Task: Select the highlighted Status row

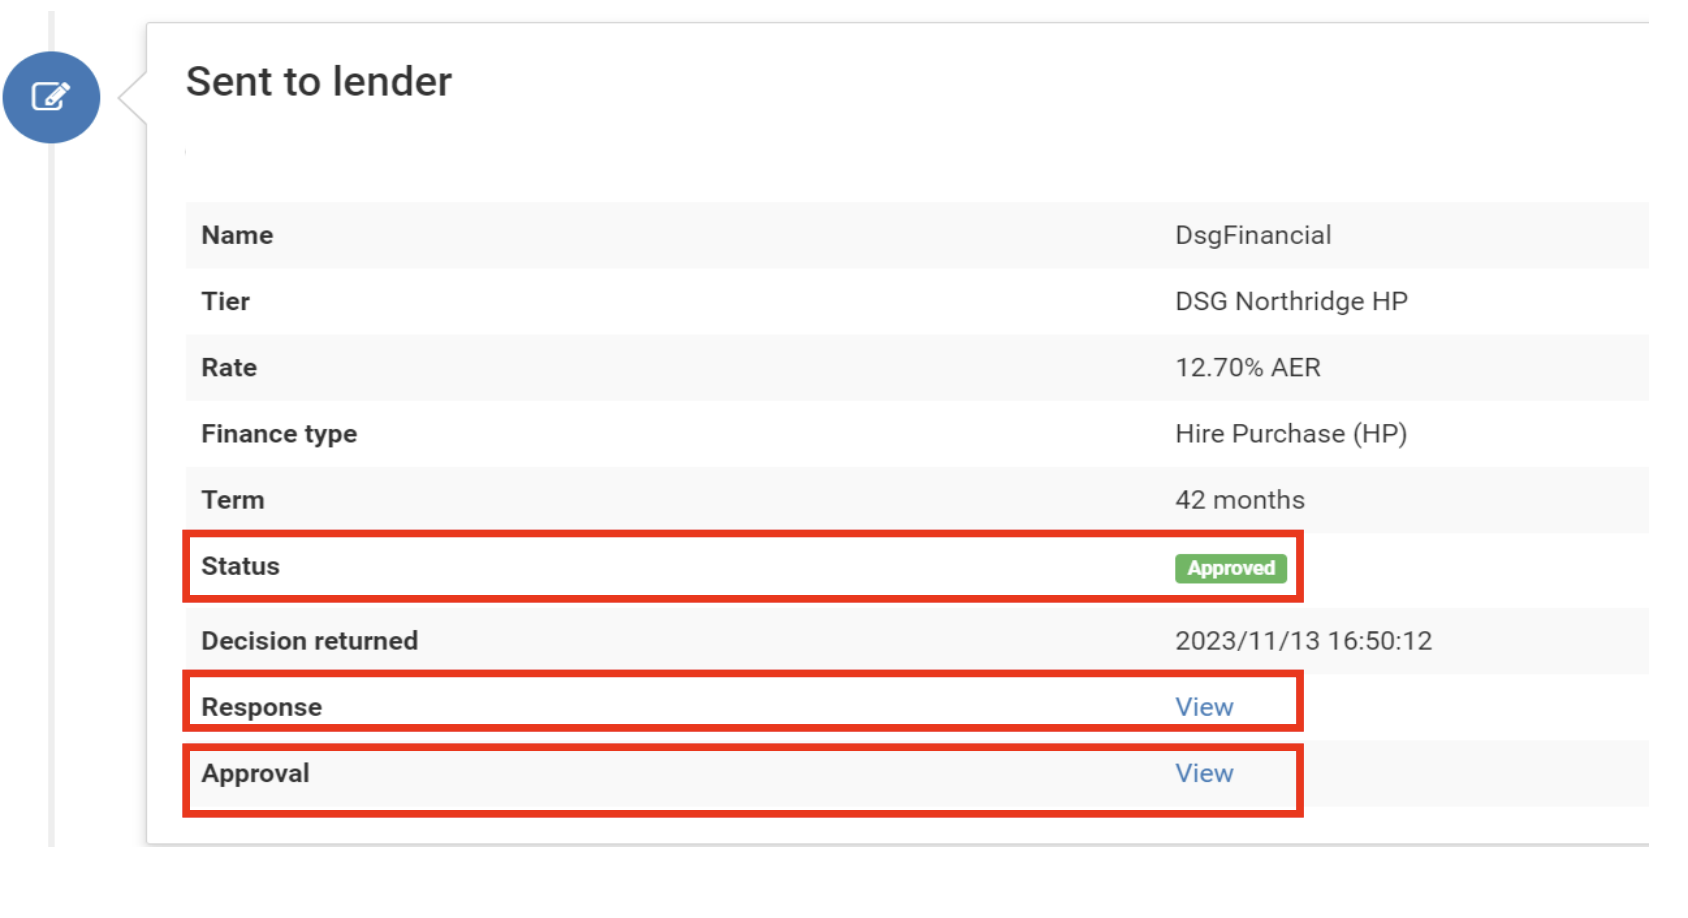Action: pyautogui.click(x=700, y=566)
